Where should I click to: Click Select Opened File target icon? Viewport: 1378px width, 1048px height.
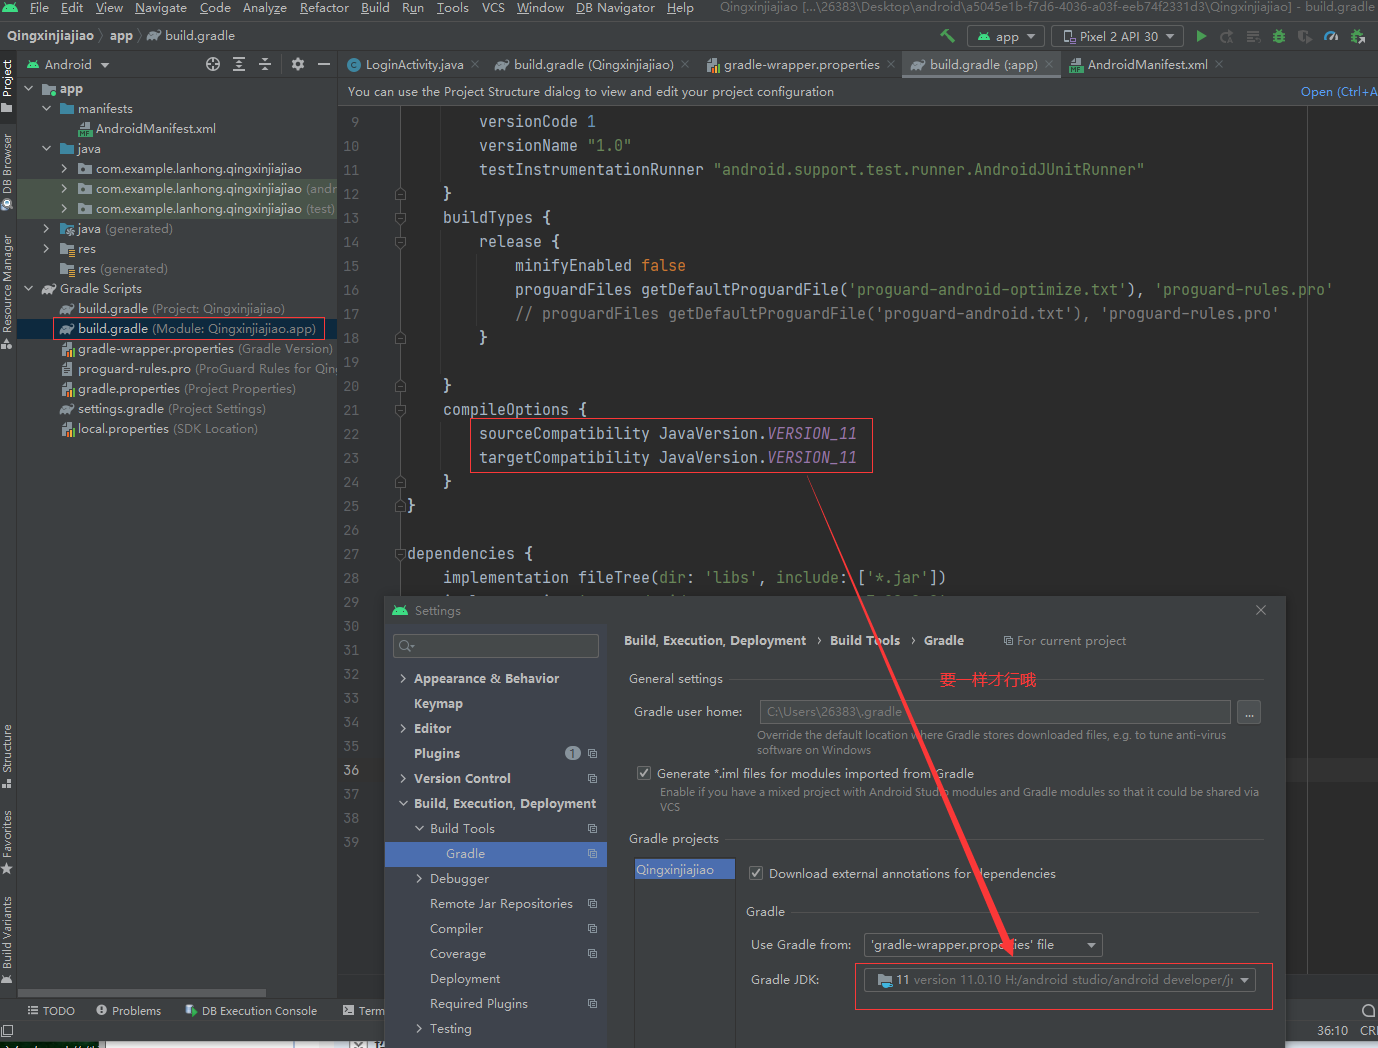[x=213, y=64]
